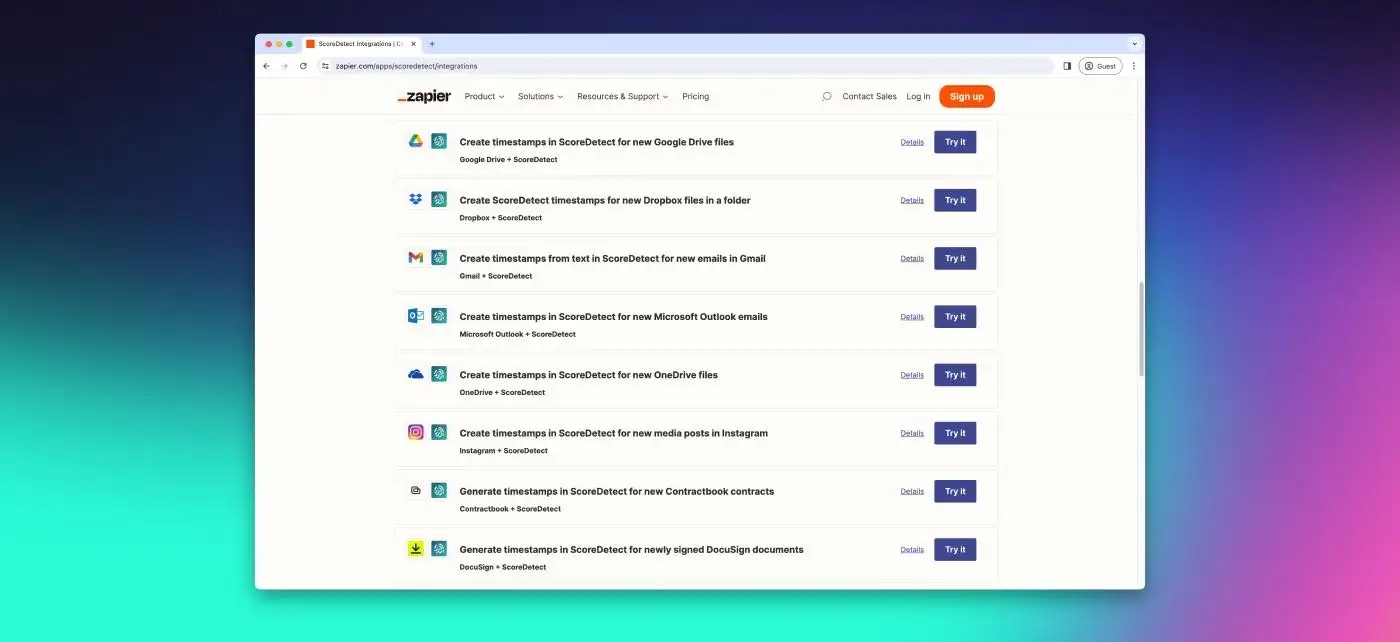Click the browser address bar

click(680, 66)
